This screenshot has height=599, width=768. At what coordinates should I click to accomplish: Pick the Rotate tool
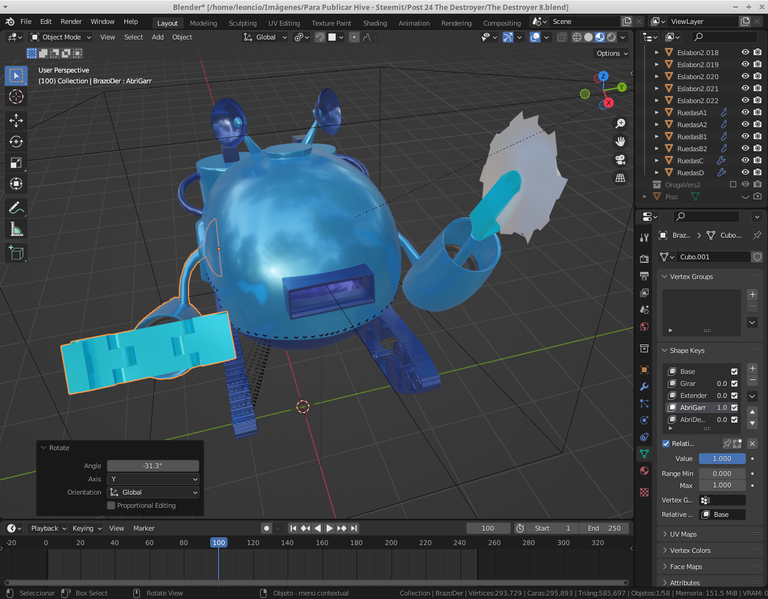[16, 142]
